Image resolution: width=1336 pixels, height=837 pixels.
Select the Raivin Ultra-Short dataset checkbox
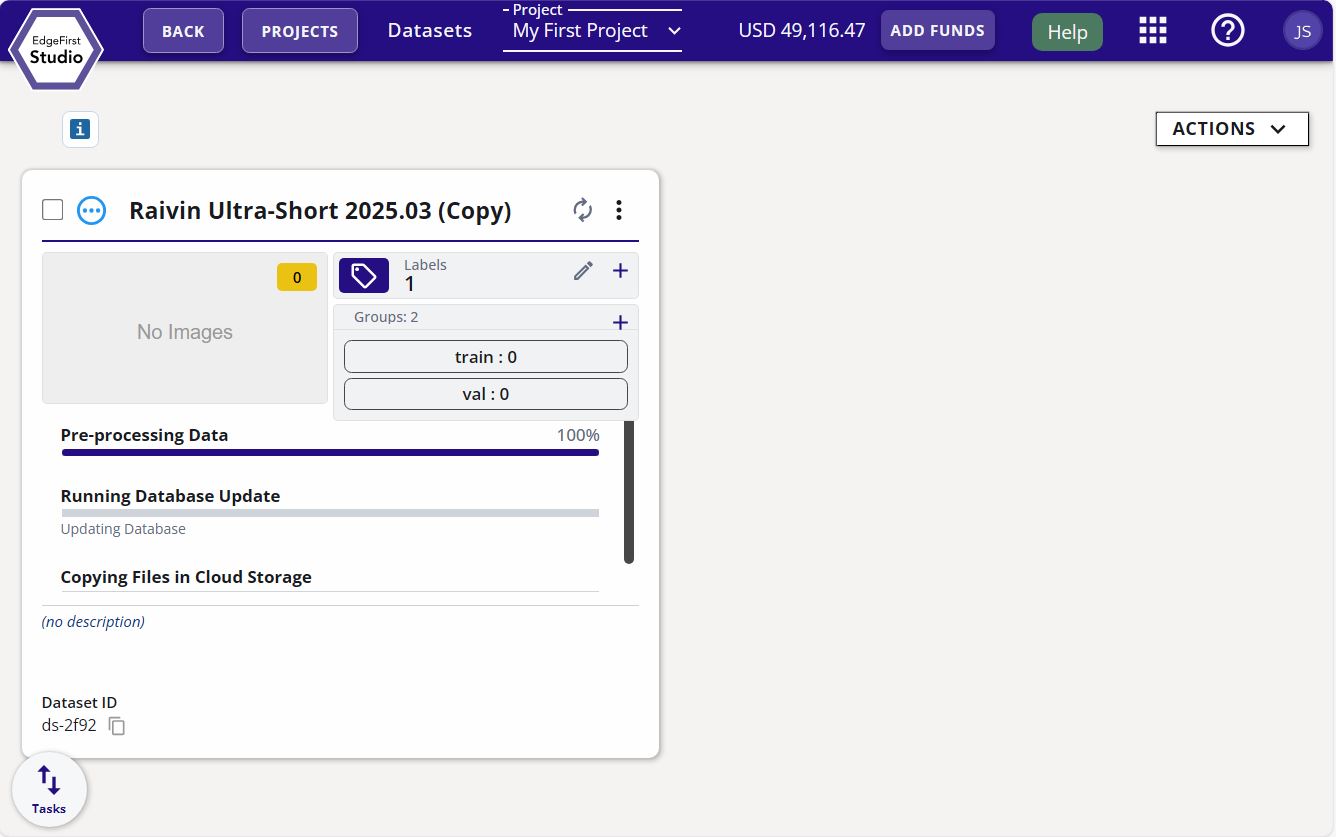[53, 210]
